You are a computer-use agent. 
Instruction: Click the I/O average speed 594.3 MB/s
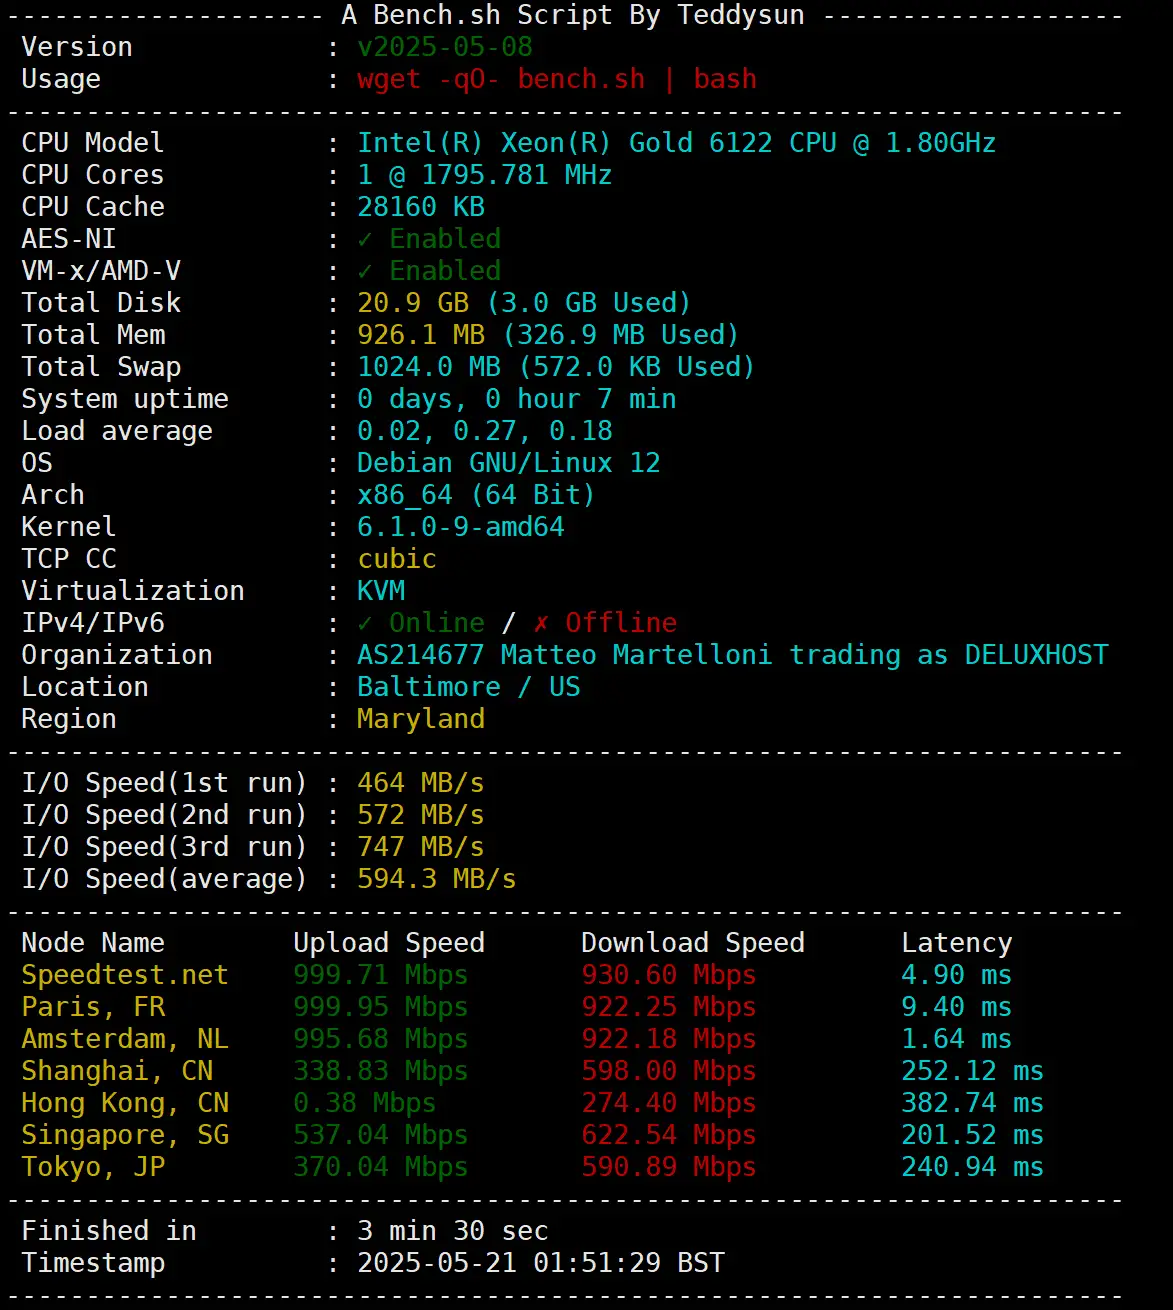436,879
